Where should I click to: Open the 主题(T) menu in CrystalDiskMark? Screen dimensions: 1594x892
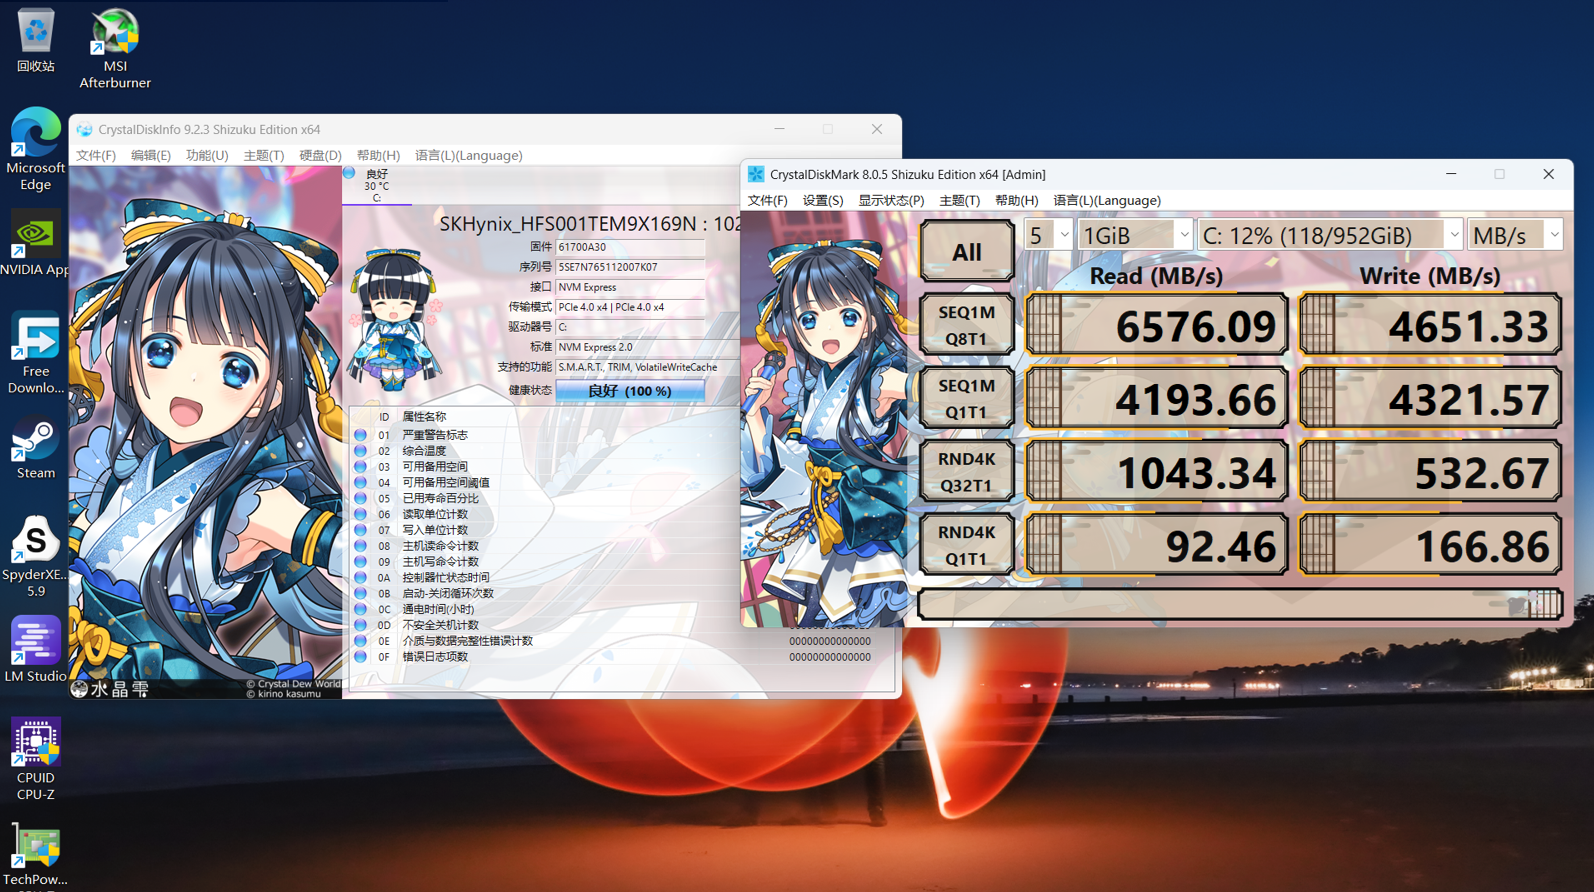pyautogui.click(x=959, y=200)
